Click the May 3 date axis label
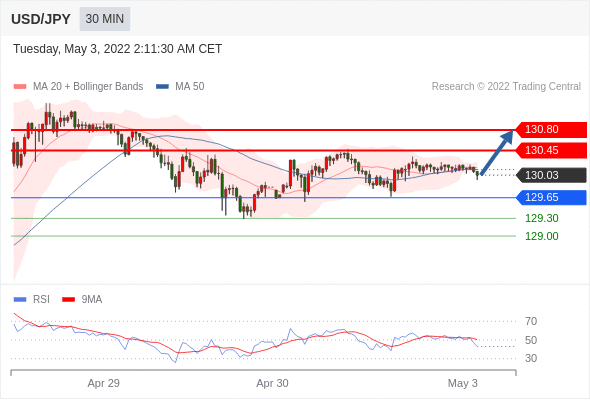Screen dimensions: 590x400 (x=462, y=383)
